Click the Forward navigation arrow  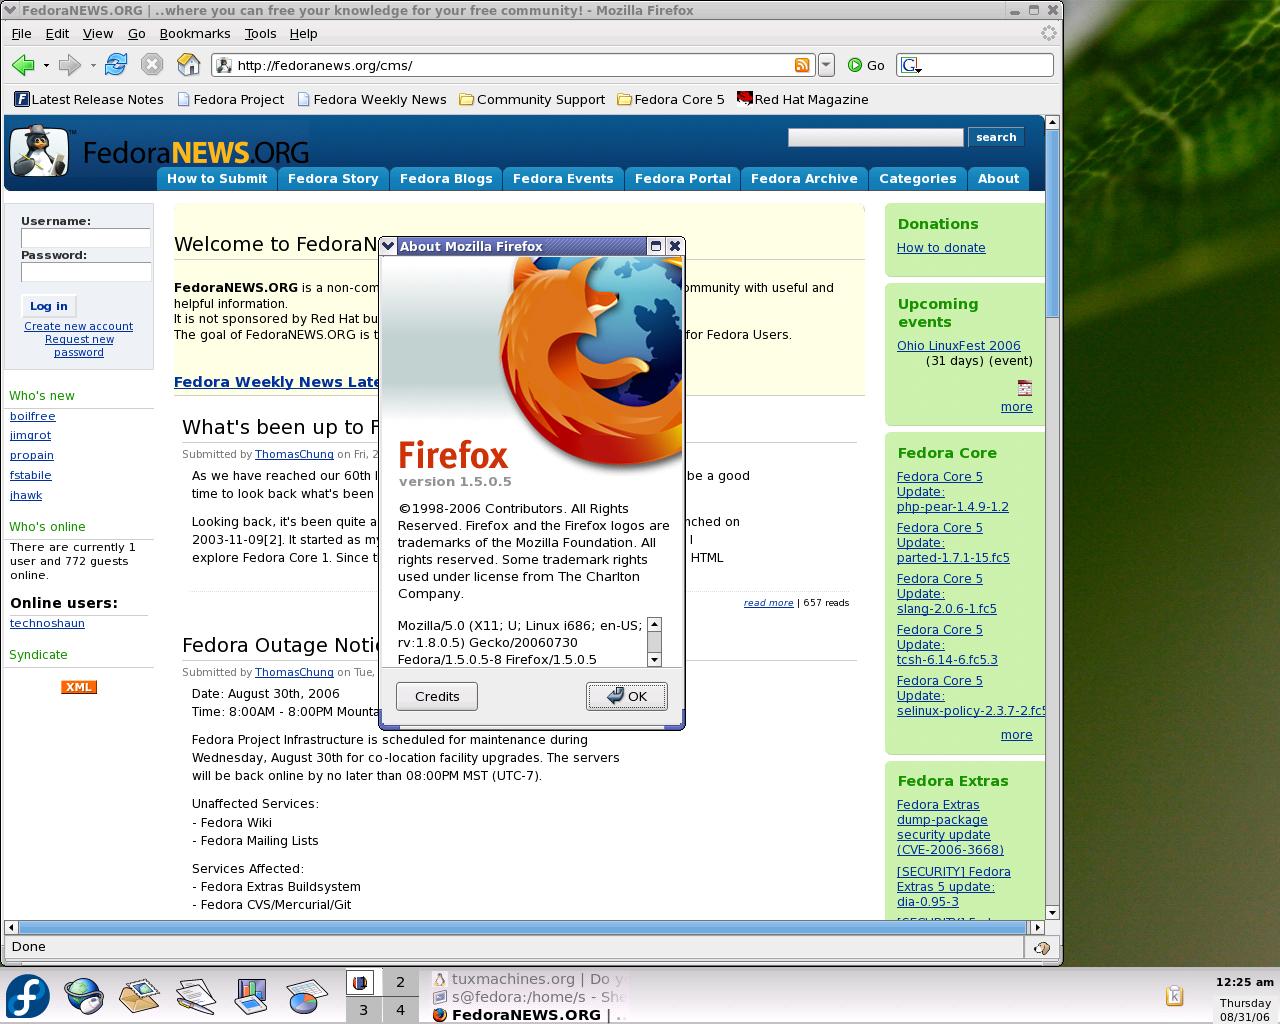click(69, 65)
